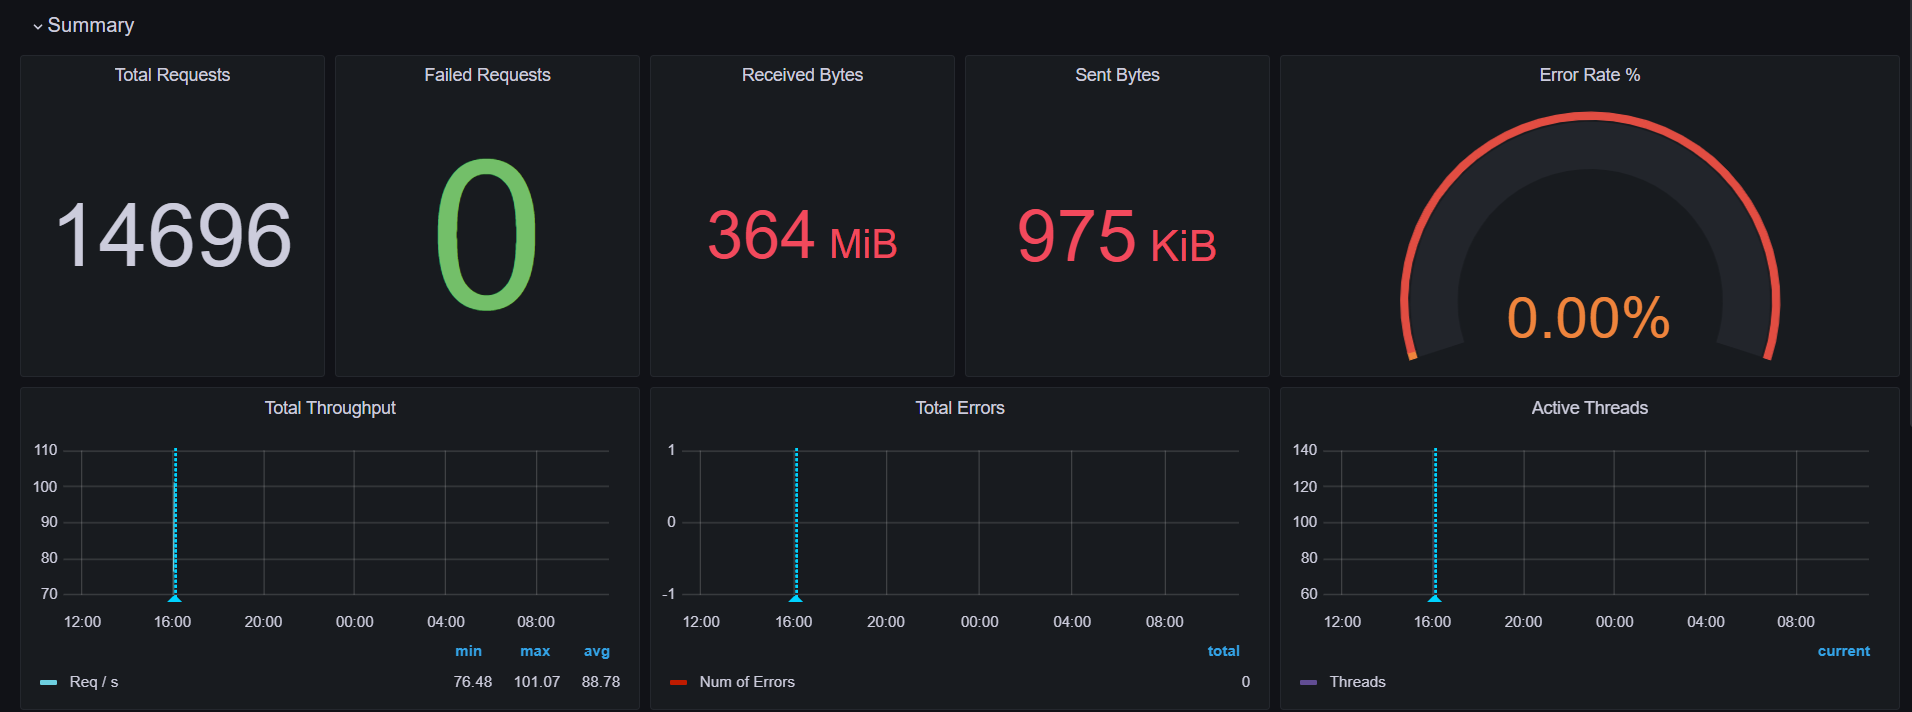1912x712 pixels.
Task: Open the Error Rate % panel title menu
Action: click(1589, 75)
